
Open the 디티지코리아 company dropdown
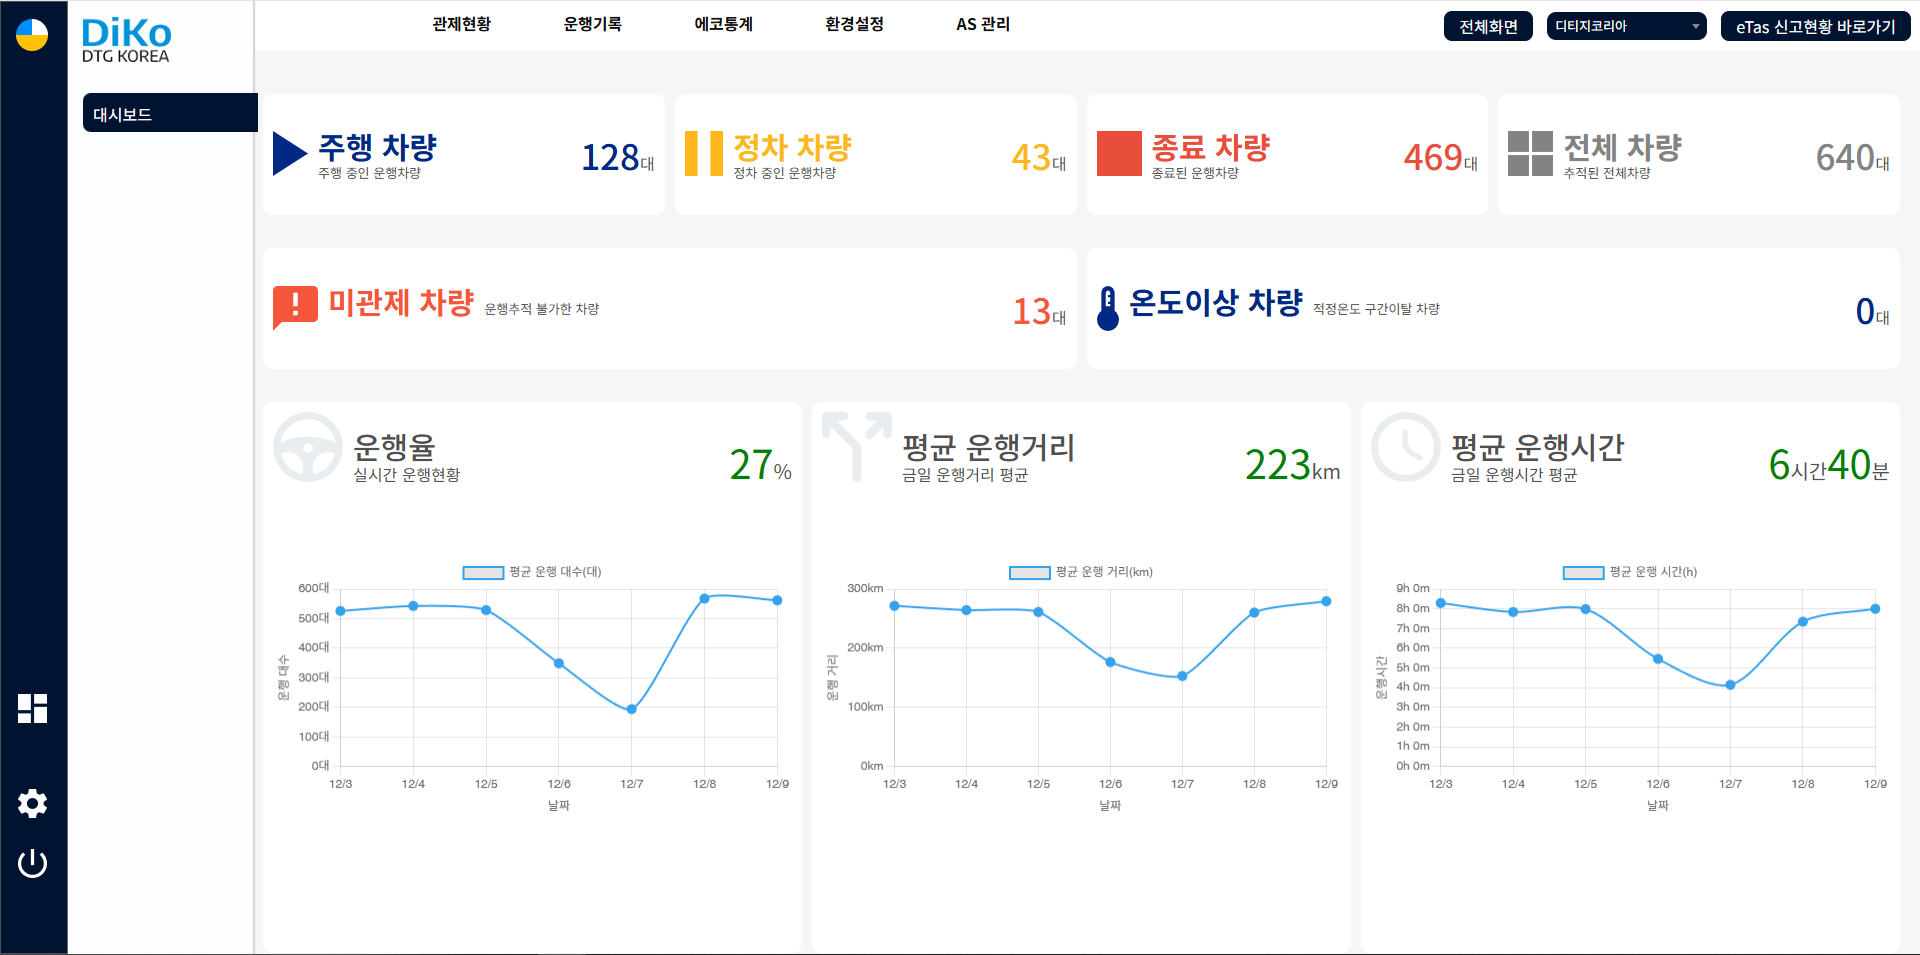[1626, 27]
